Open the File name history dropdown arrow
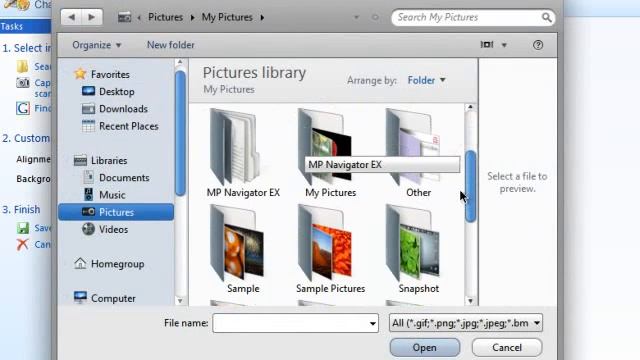640x360 pixels. tap(372, 323)
